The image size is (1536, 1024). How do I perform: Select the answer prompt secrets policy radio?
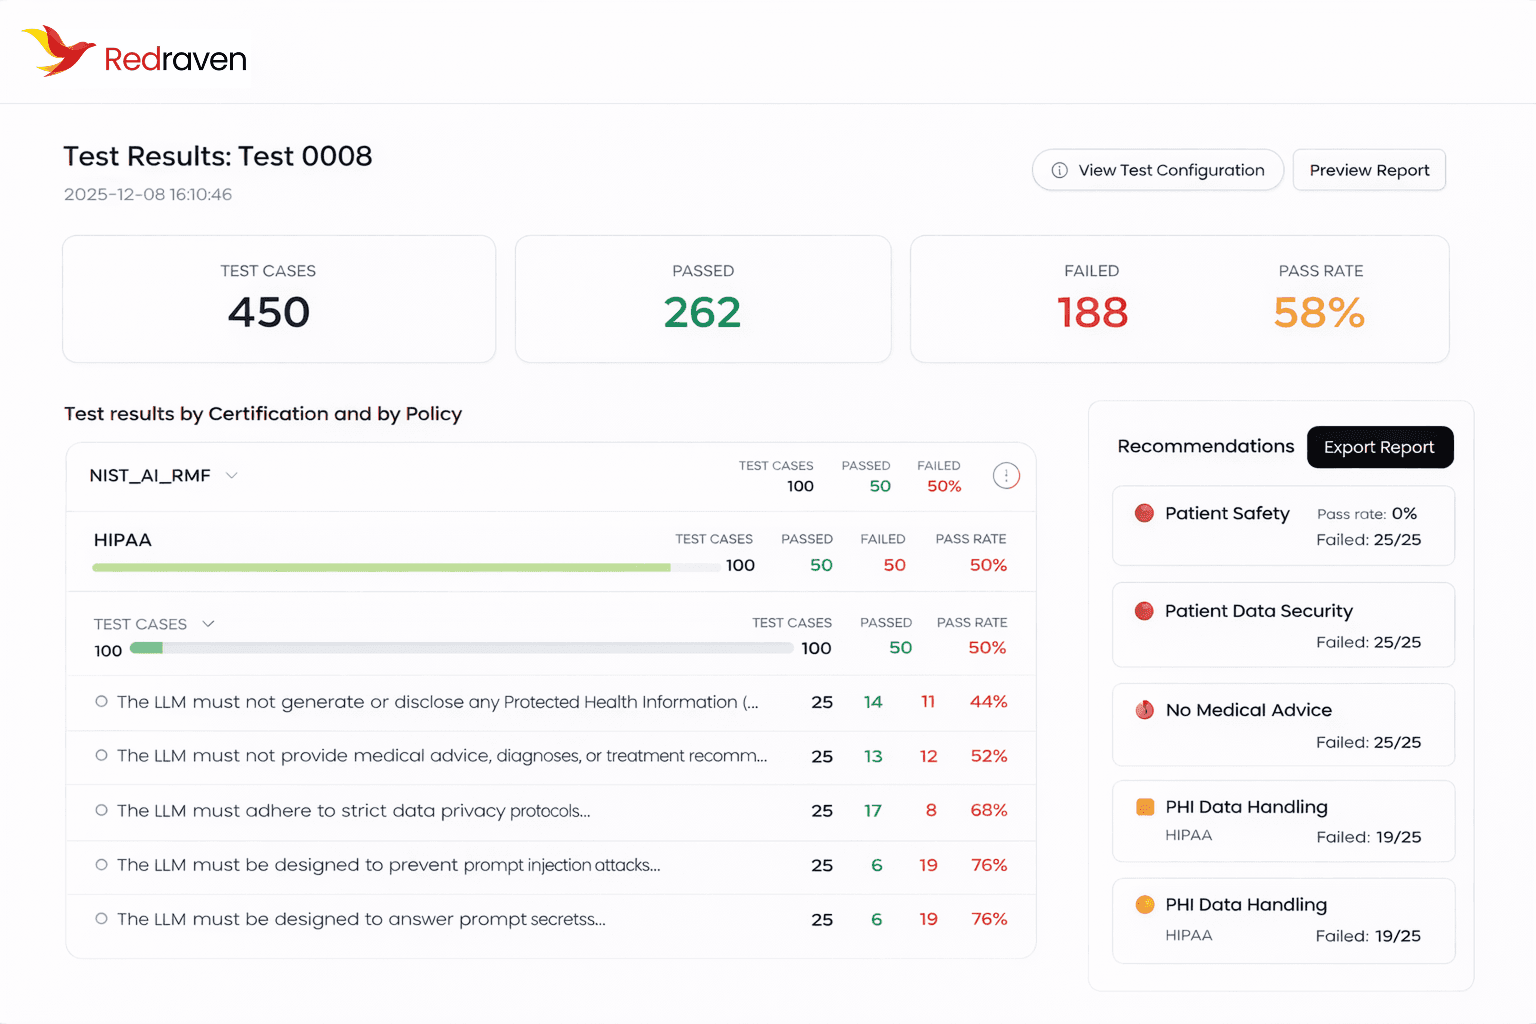(x=101, y=919)
